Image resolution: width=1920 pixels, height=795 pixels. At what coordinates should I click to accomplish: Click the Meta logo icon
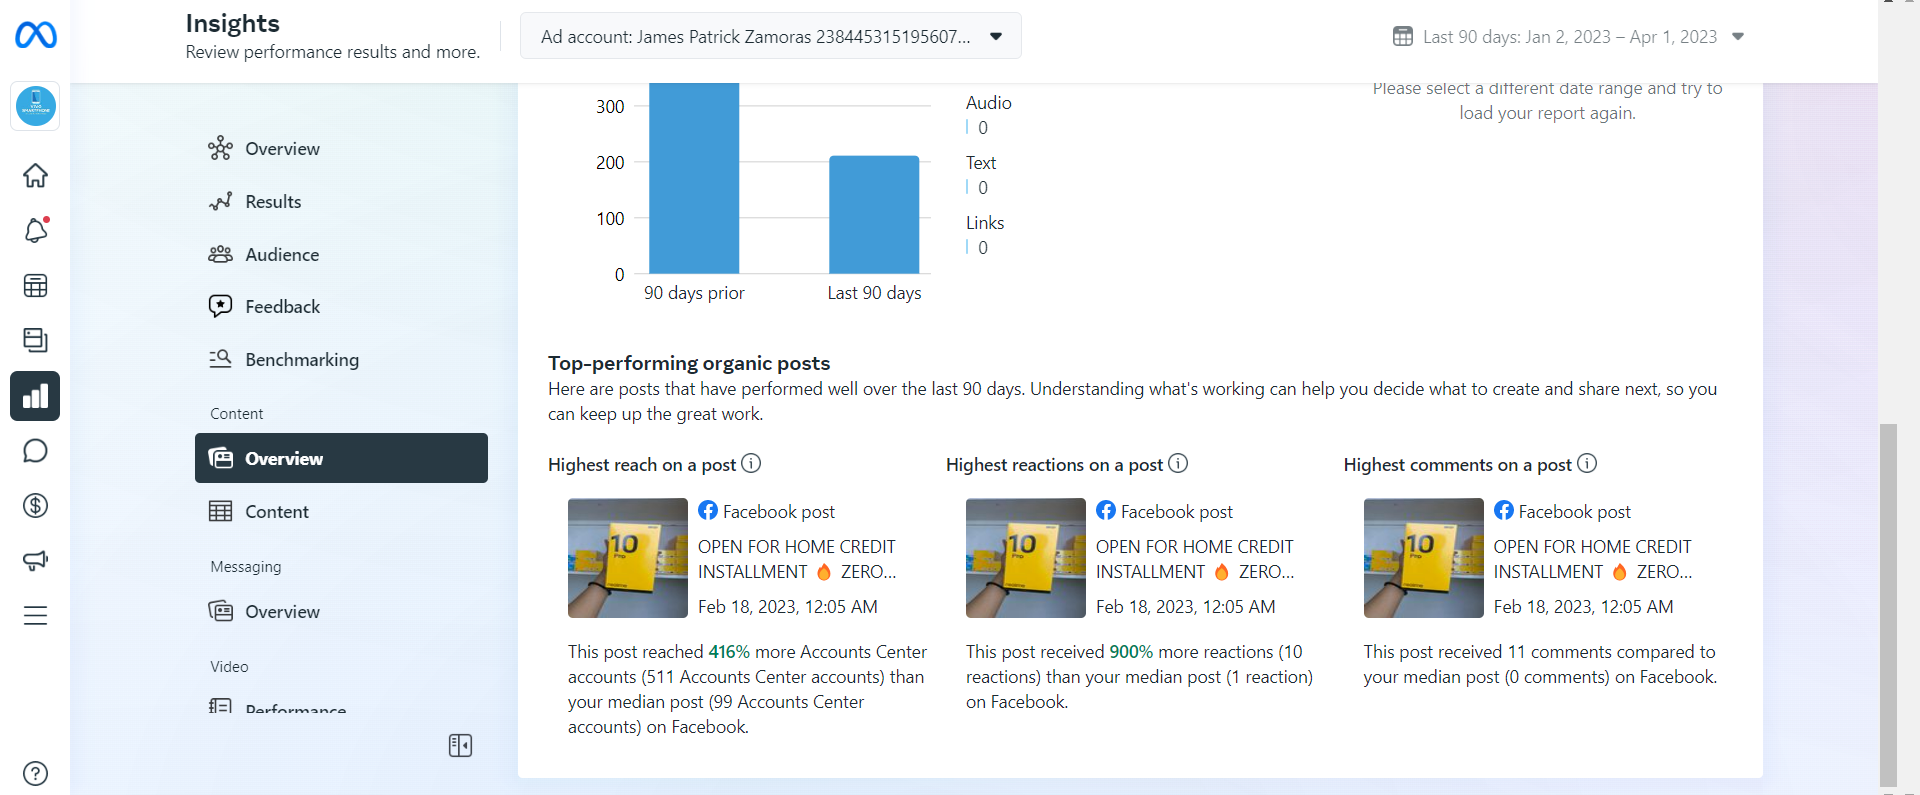[x=36, y=36]
